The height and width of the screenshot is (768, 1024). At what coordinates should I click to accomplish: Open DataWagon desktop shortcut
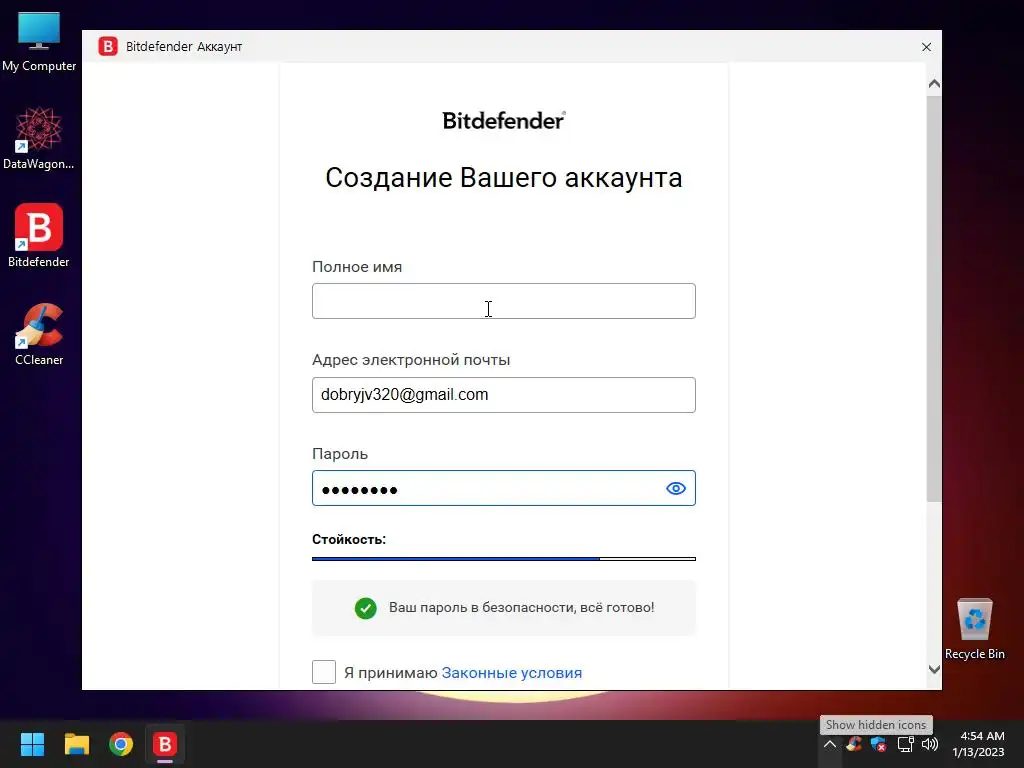click(39, 138)
